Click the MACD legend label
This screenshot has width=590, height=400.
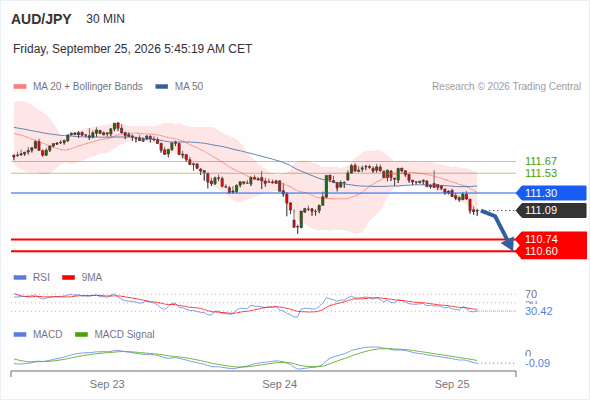48,335
